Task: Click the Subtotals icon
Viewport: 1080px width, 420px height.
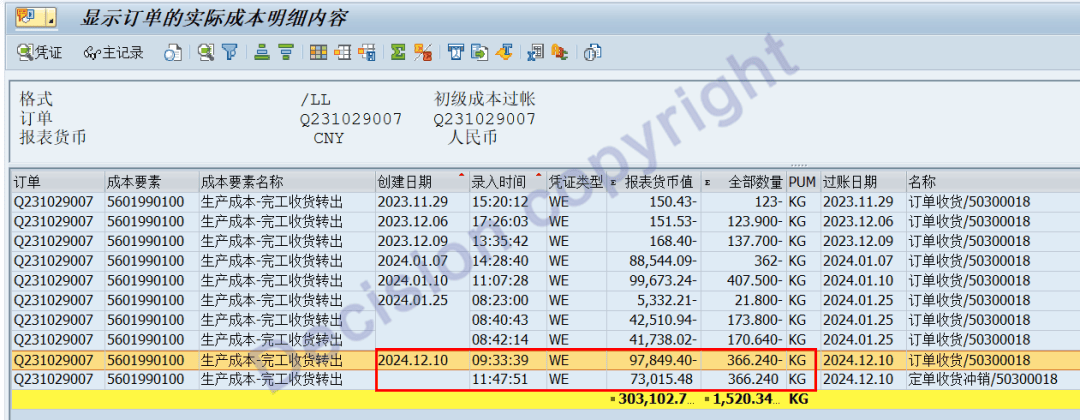Action: pos(422,53)
